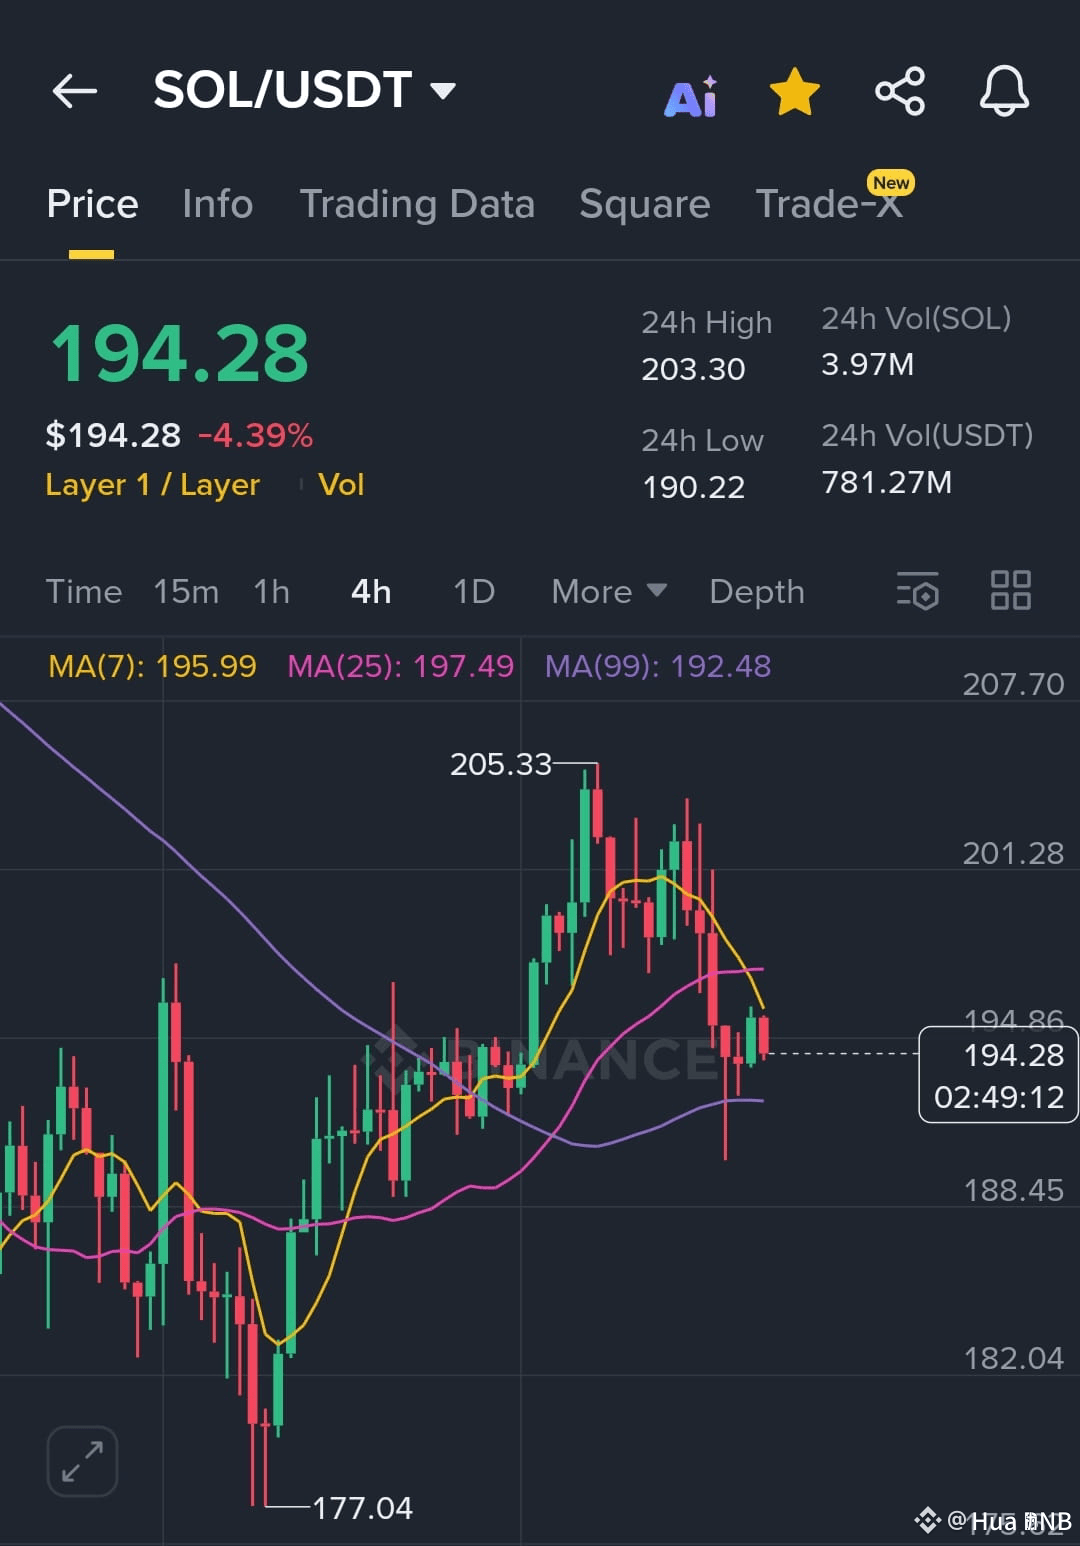The height and width of the screenshot is (1546, 1080).
Task: Select the 1h timeframe
Action: [271, 592]
